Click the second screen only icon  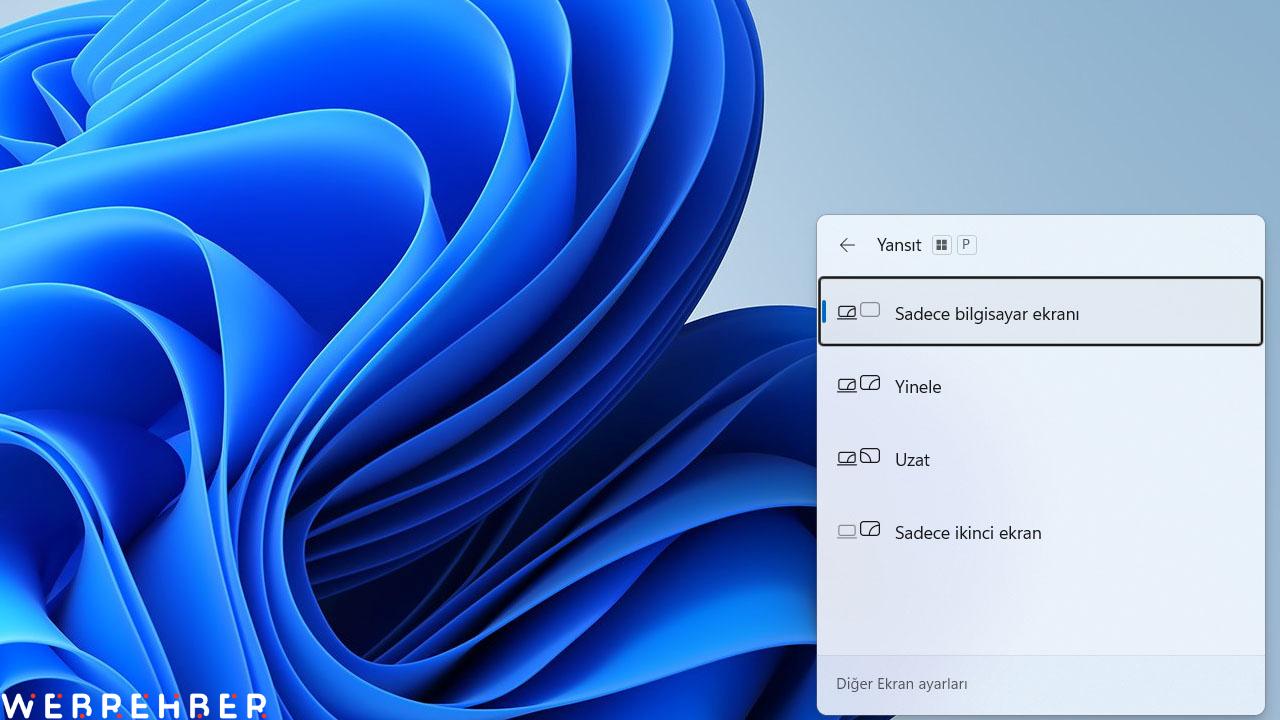[x=858, y=531]
